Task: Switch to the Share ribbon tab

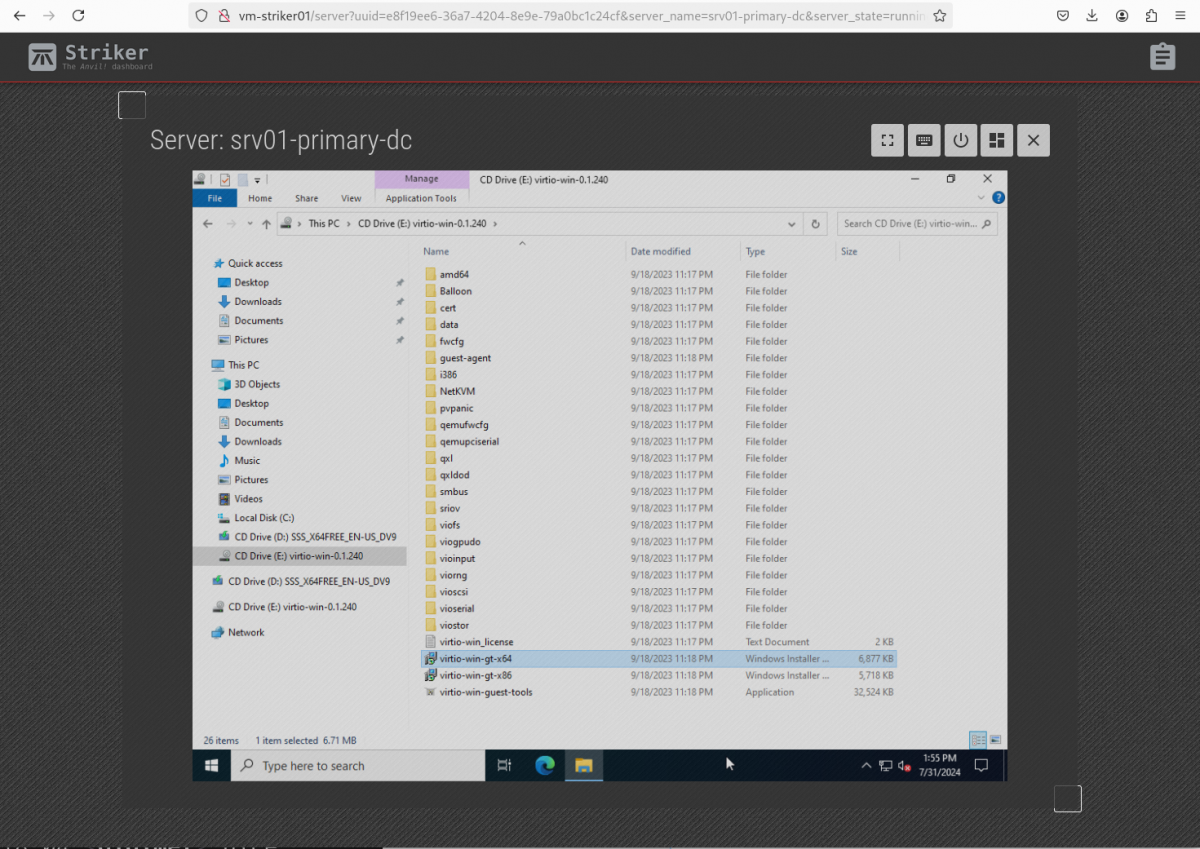Action: 306,198
